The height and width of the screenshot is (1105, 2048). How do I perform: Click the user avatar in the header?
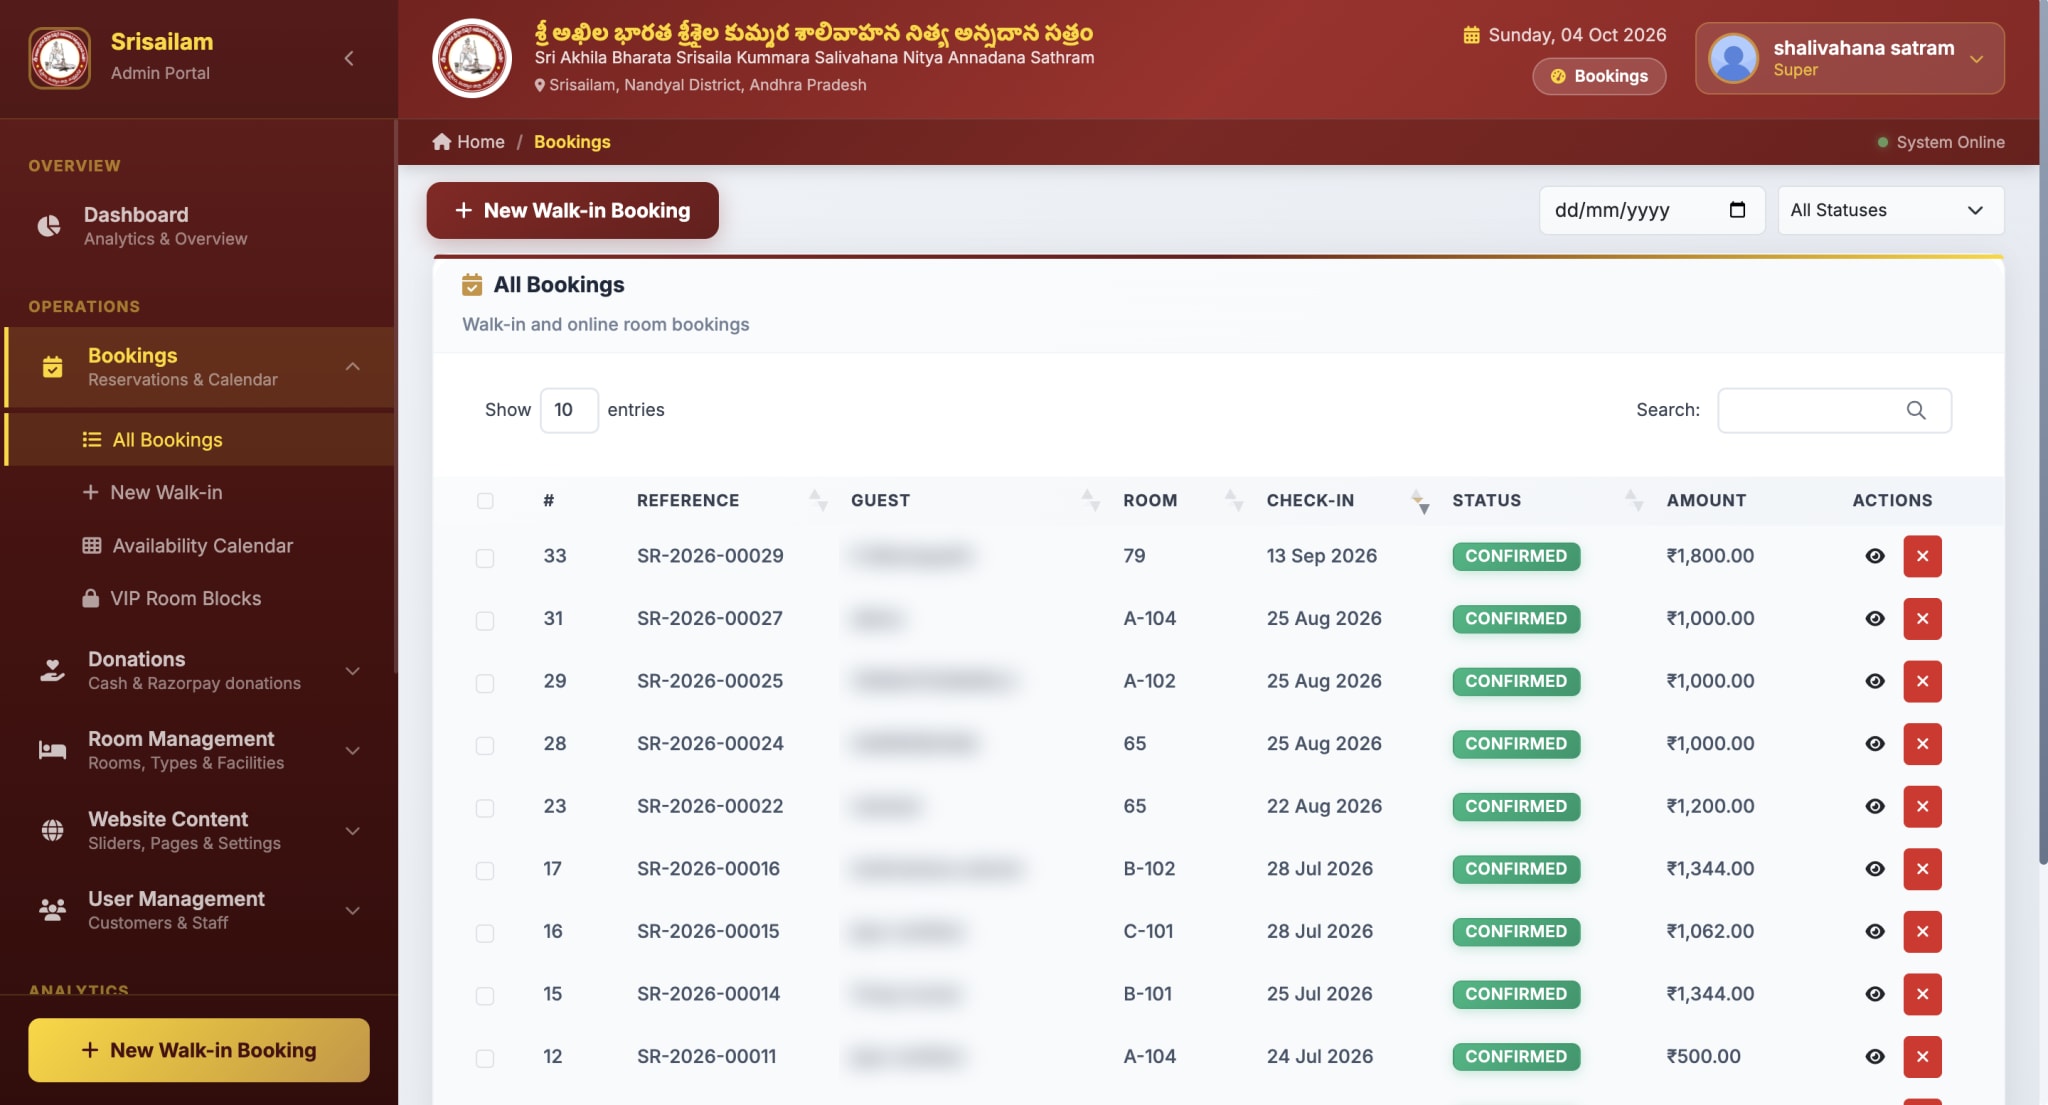pyautogui.click(x=1733, y=58)
